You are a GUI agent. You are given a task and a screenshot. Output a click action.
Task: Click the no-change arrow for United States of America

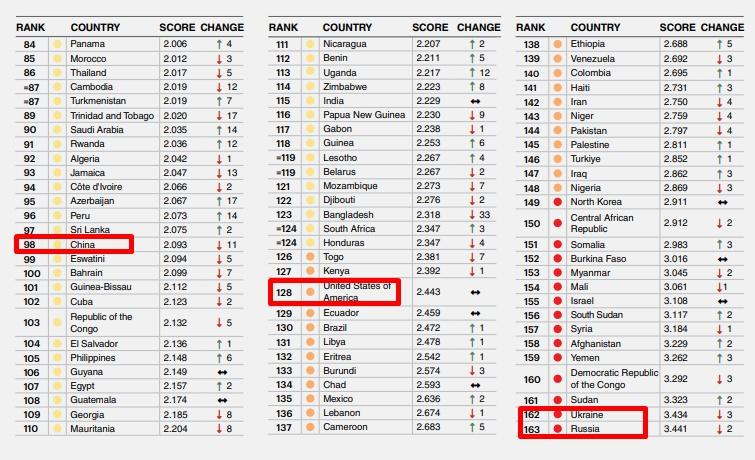[474, 292]
